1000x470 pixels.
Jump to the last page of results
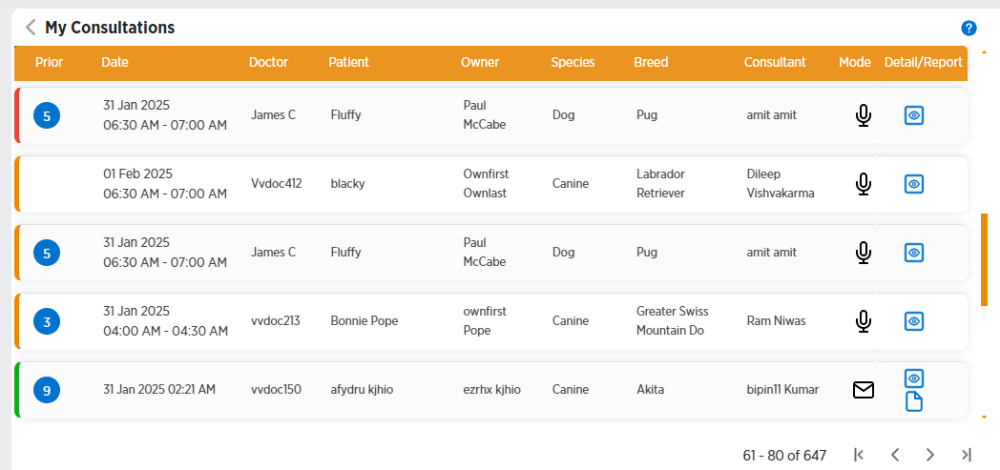(x=966, y=455)
